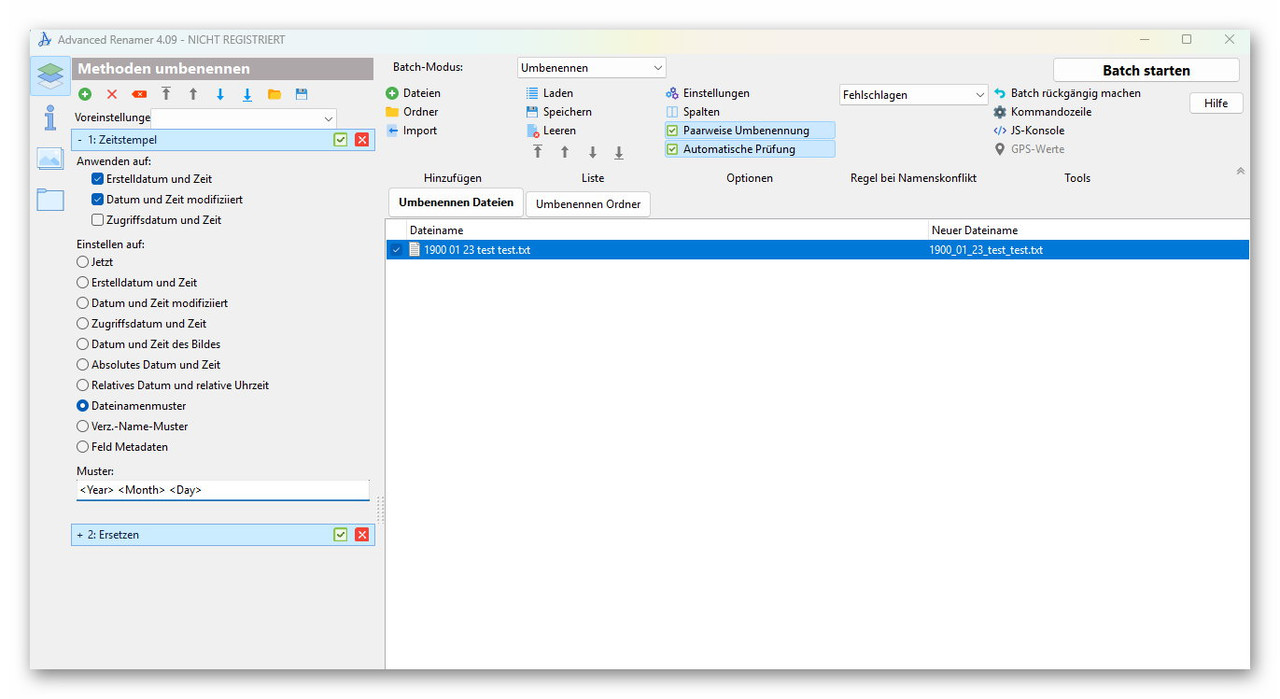Screen dimensions: 1280x699
Task: Move list item down in Liste group
Action: [x=592, y=152]
